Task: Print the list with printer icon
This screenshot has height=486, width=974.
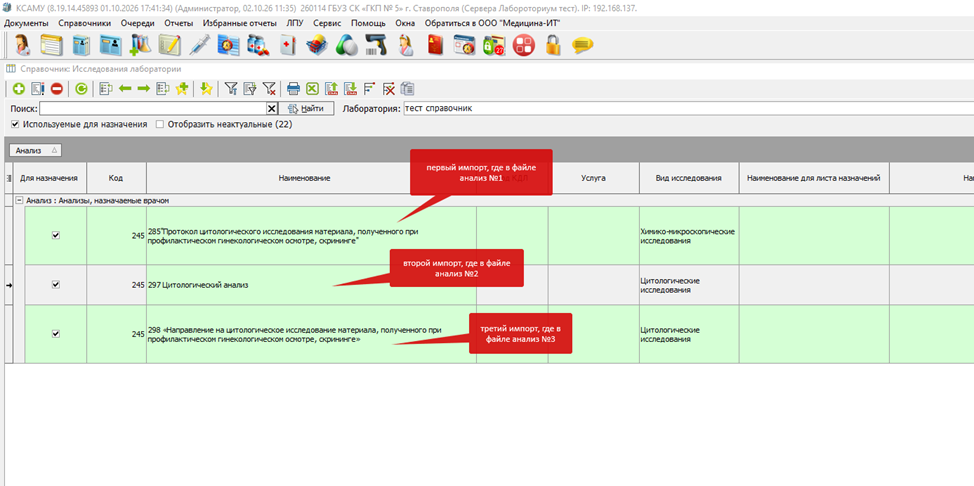Action: point(293,89)
